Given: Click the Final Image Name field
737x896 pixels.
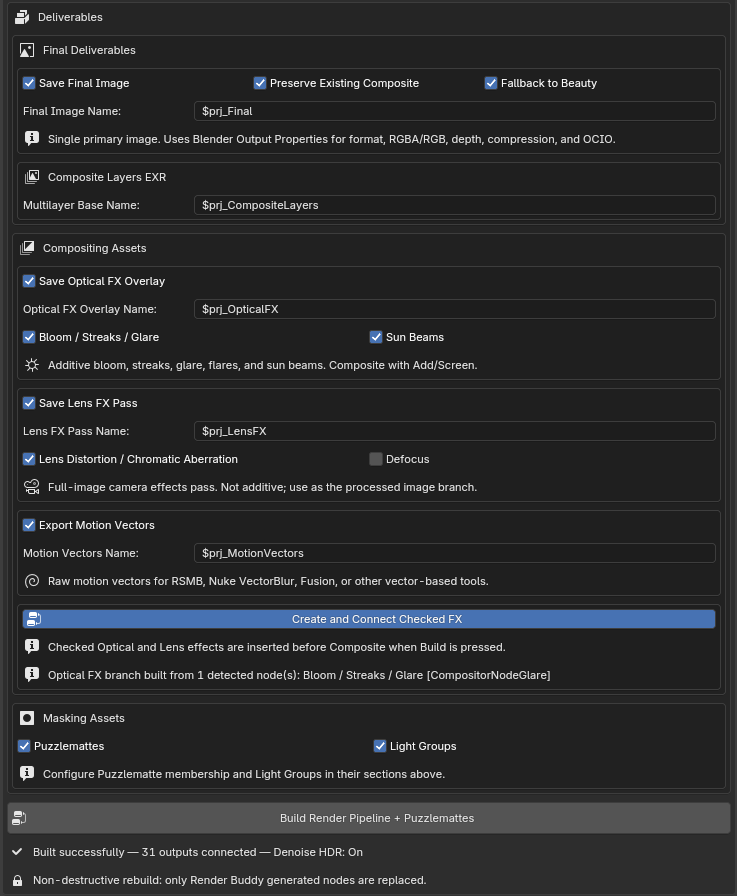Looking at the screenshot, I should click(x=455, y=111).
